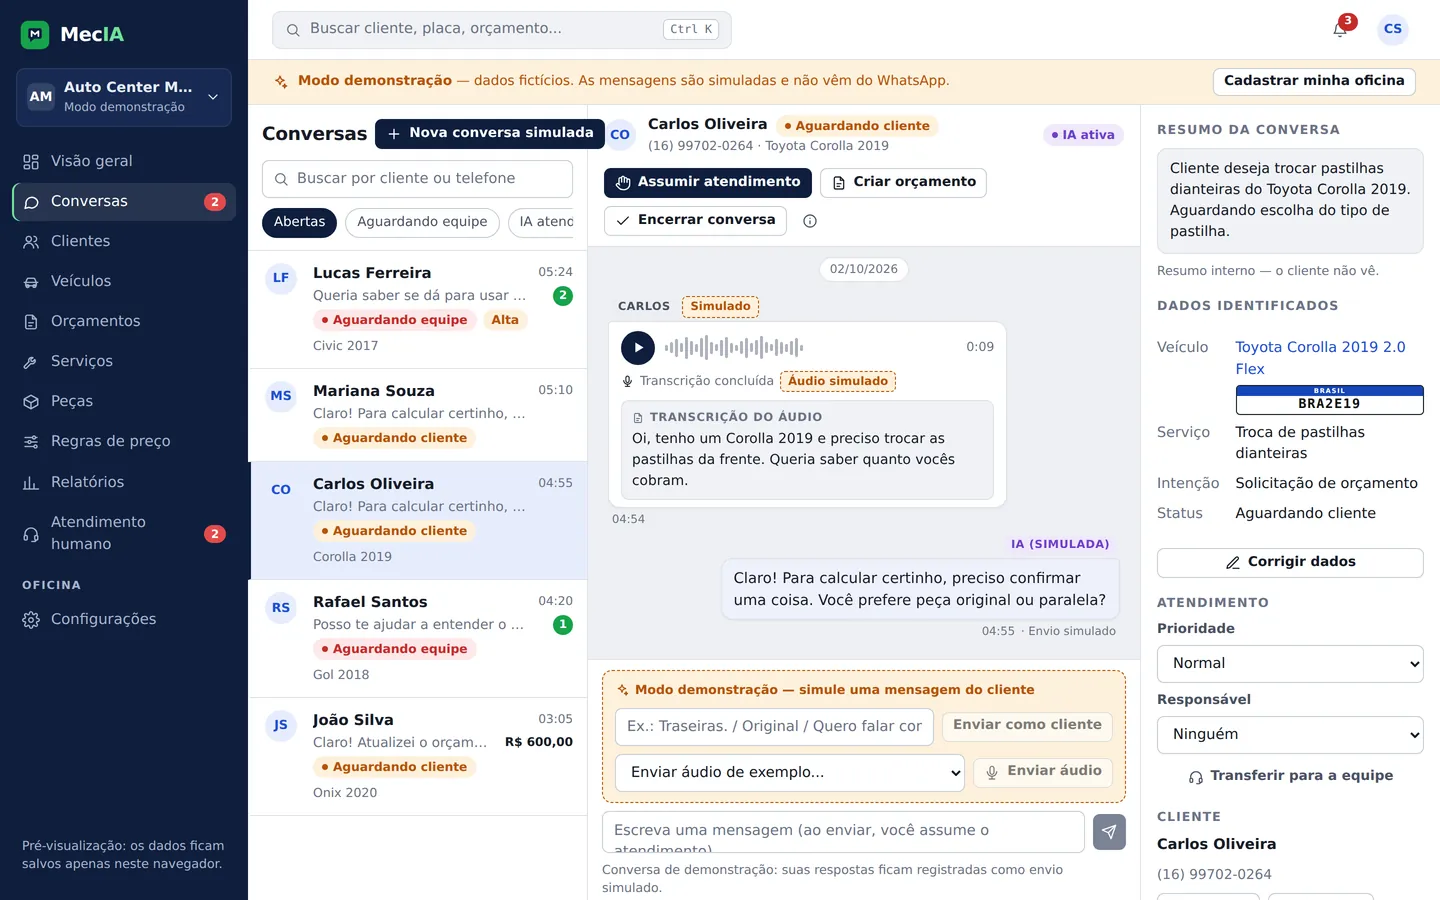
Task: Open the notifications bell
Action: 1340,29
